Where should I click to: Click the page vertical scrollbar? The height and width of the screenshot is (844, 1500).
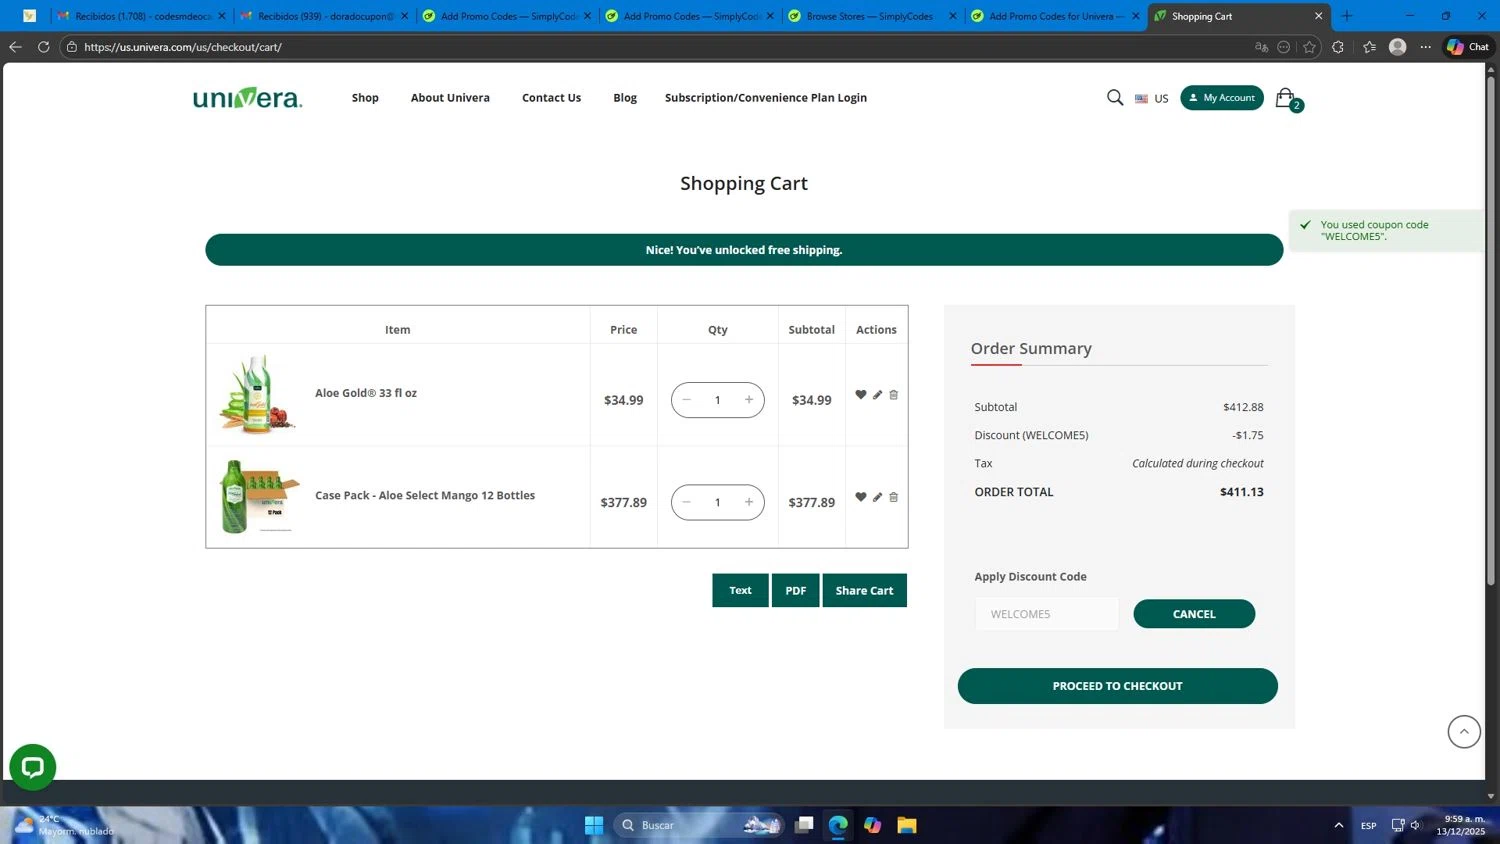[x=1490, y=330]
